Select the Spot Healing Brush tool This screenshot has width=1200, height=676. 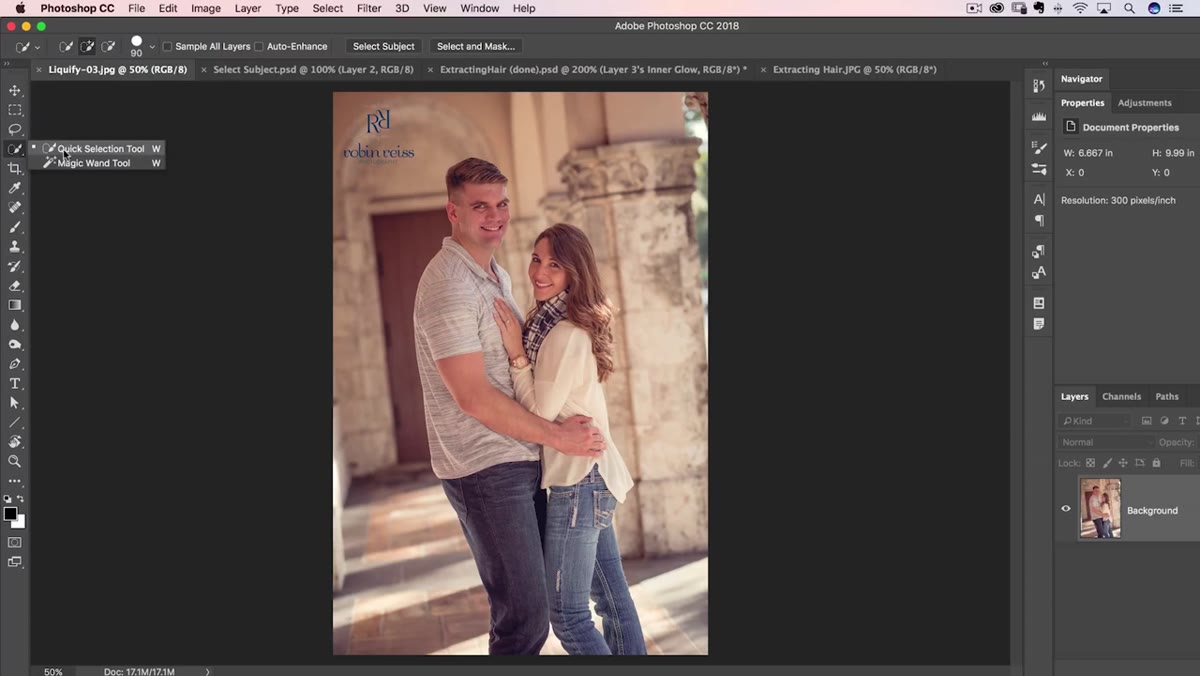tap(15, 207)
